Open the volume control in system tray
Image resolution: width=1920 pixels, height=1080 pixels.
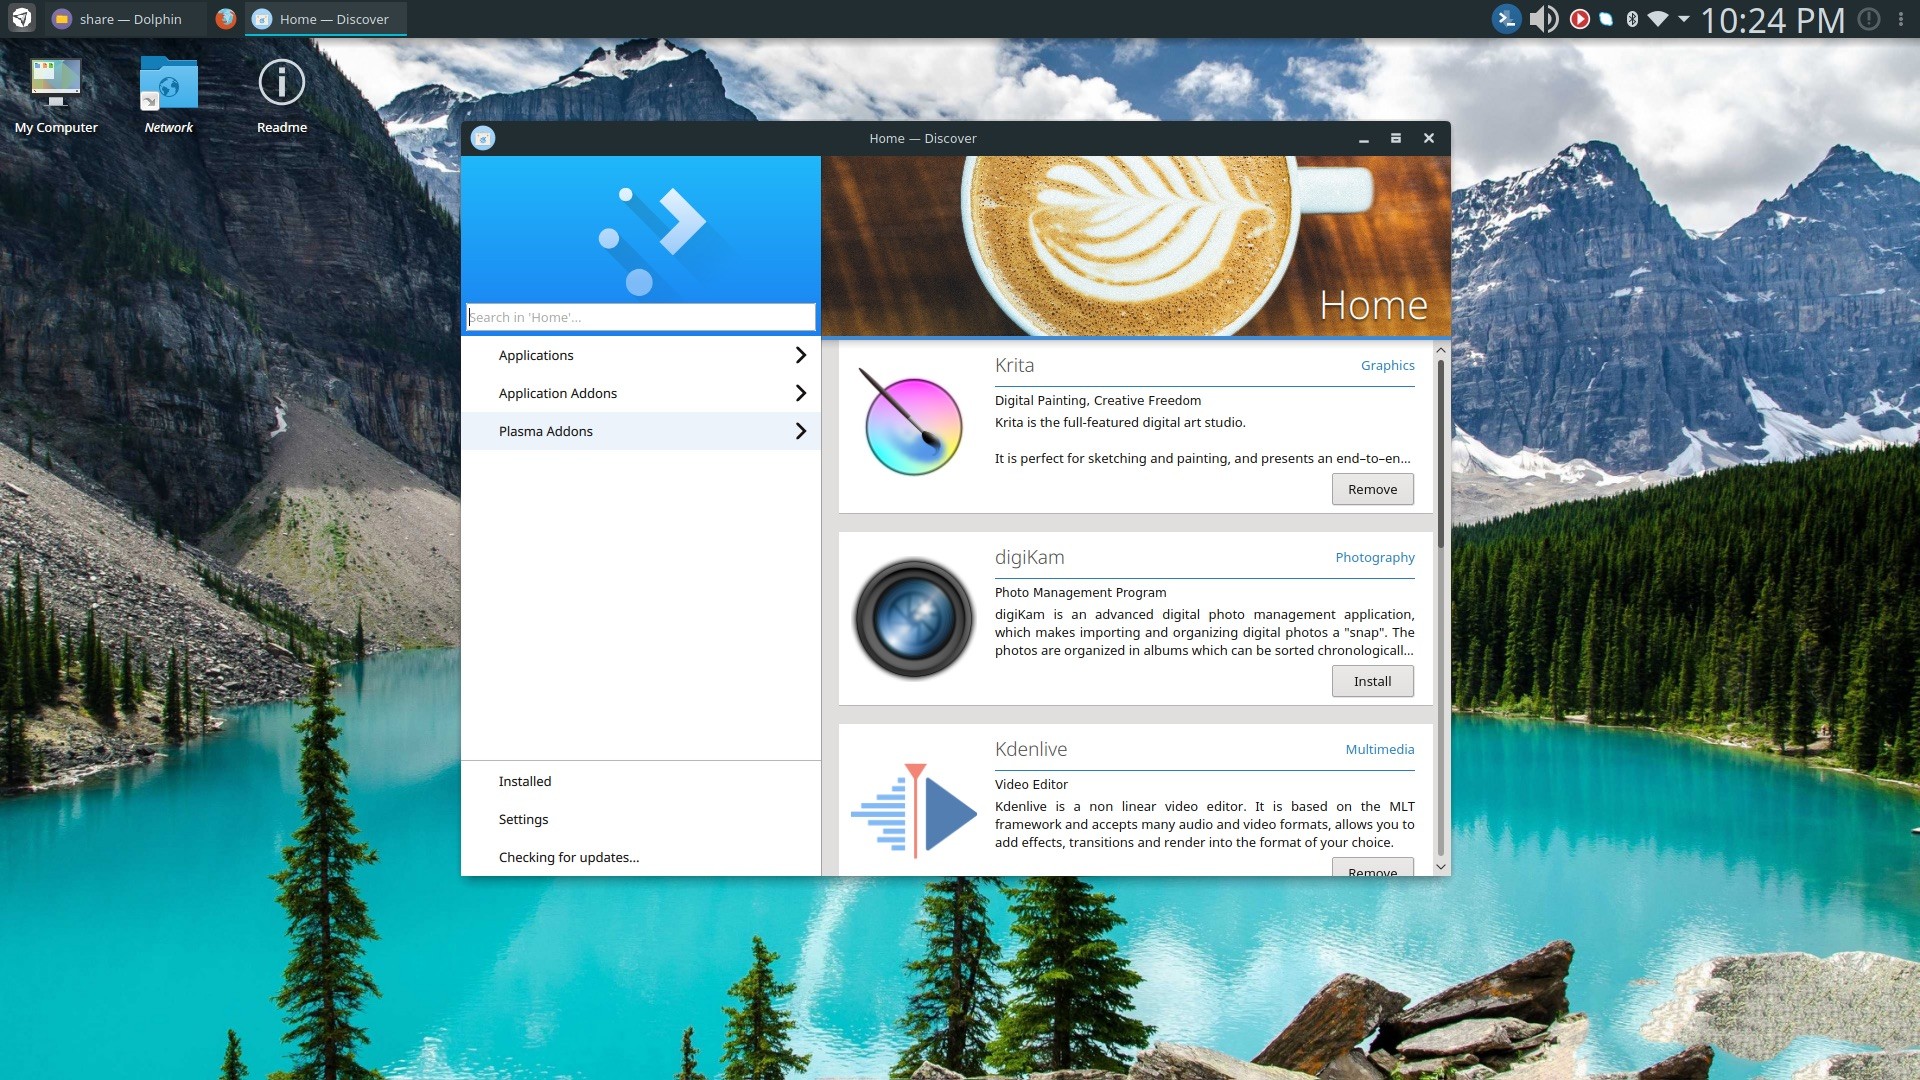1543,19
